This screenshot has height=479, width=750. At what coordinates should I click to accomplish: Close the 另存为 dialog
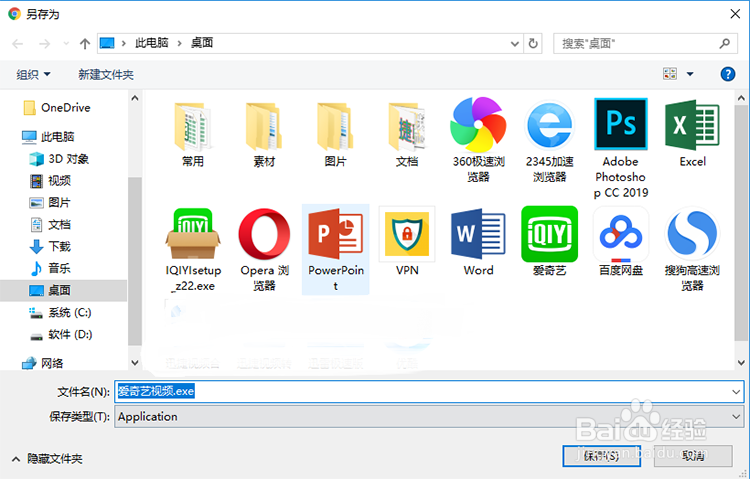[x=735, y=14]
